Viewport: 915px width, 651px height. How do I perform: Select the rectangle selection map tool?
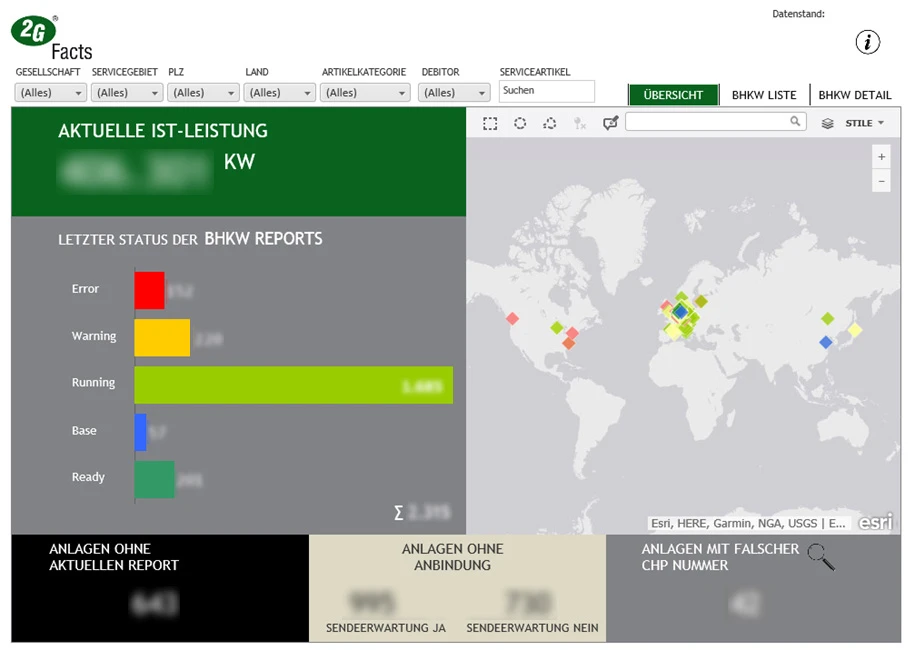pos(490,123)
